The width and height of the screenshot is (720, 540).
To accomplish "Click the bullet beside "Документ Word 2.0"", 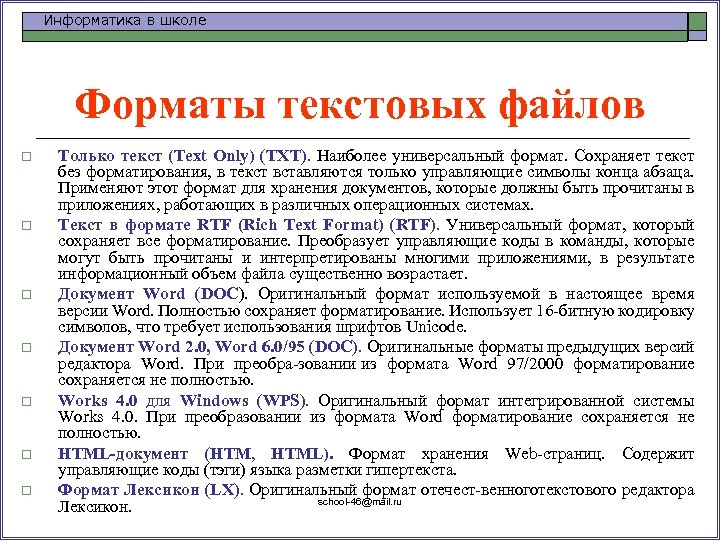I will click(x=27, y=347).
